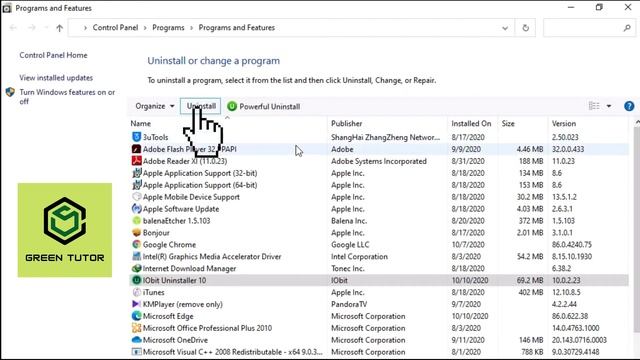Click the Apple Software Update icon
Screen dimensions: 640x360
pos(136,209)
